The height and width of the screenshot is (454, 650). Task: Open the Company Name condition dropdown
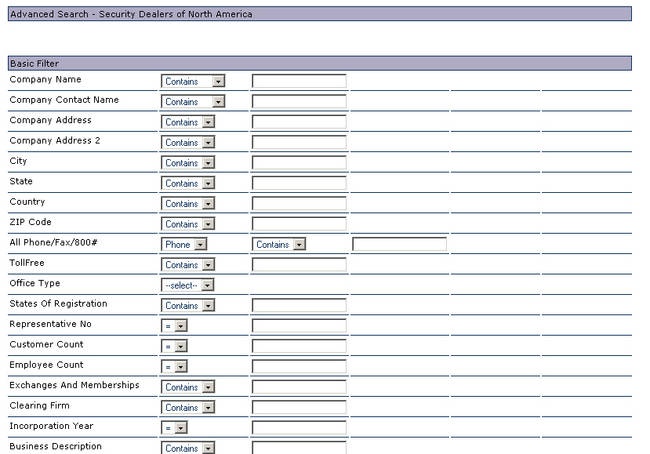[193, 82]
